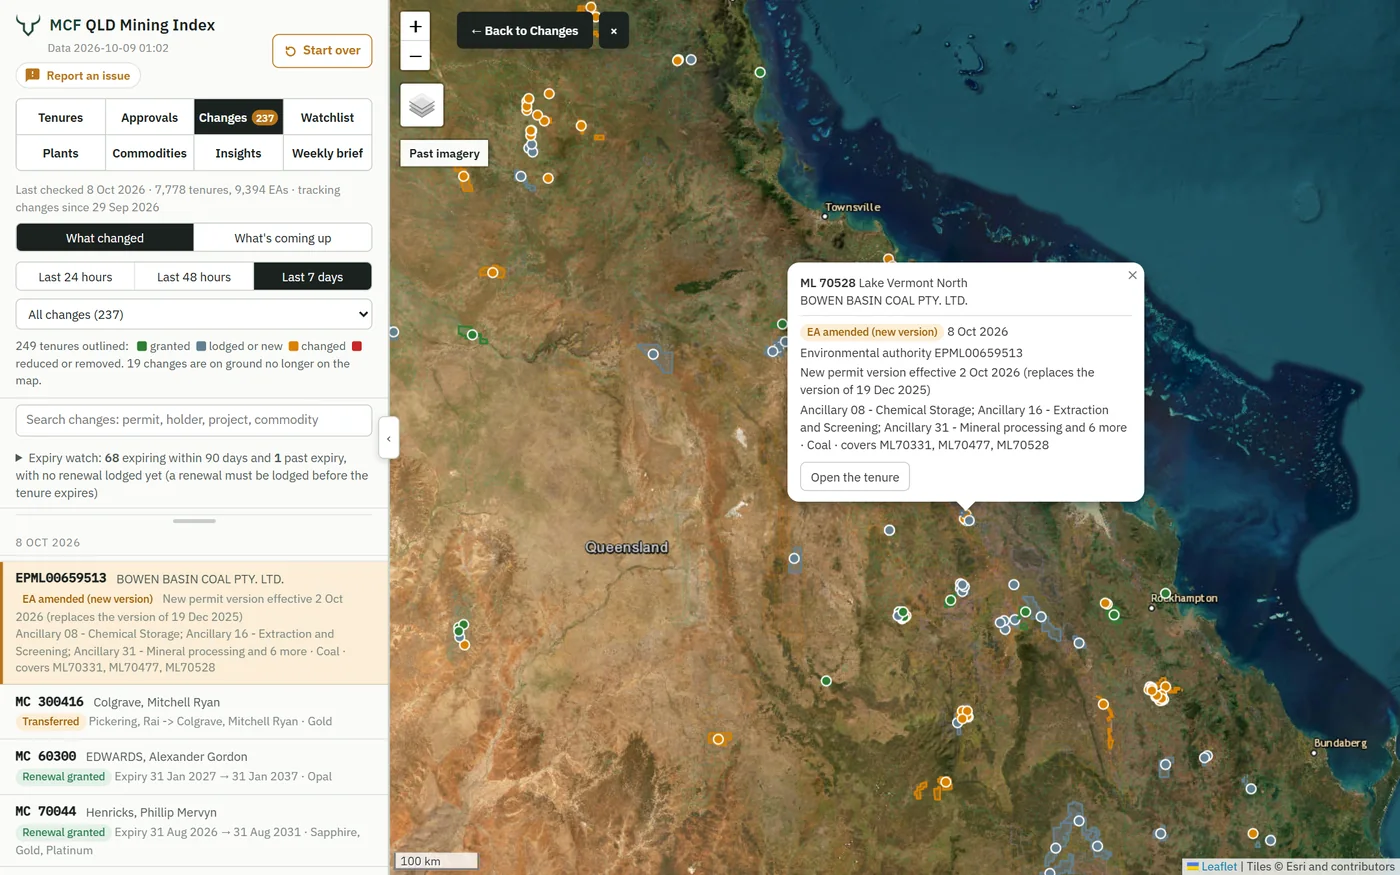Collapse the side panel with the arrow handle

(x=389, y=438)
